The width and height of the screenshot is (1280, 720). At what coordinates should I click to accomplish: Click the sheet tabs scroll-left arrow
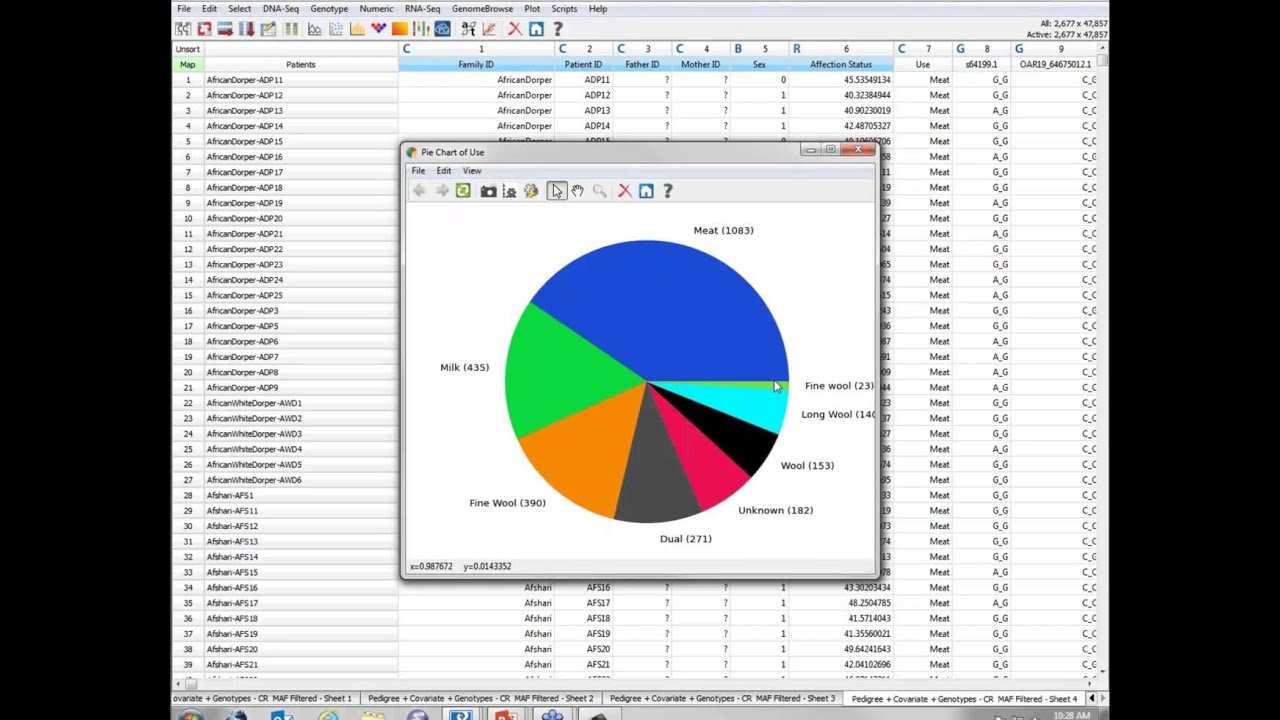click(x=1091, y=698)
